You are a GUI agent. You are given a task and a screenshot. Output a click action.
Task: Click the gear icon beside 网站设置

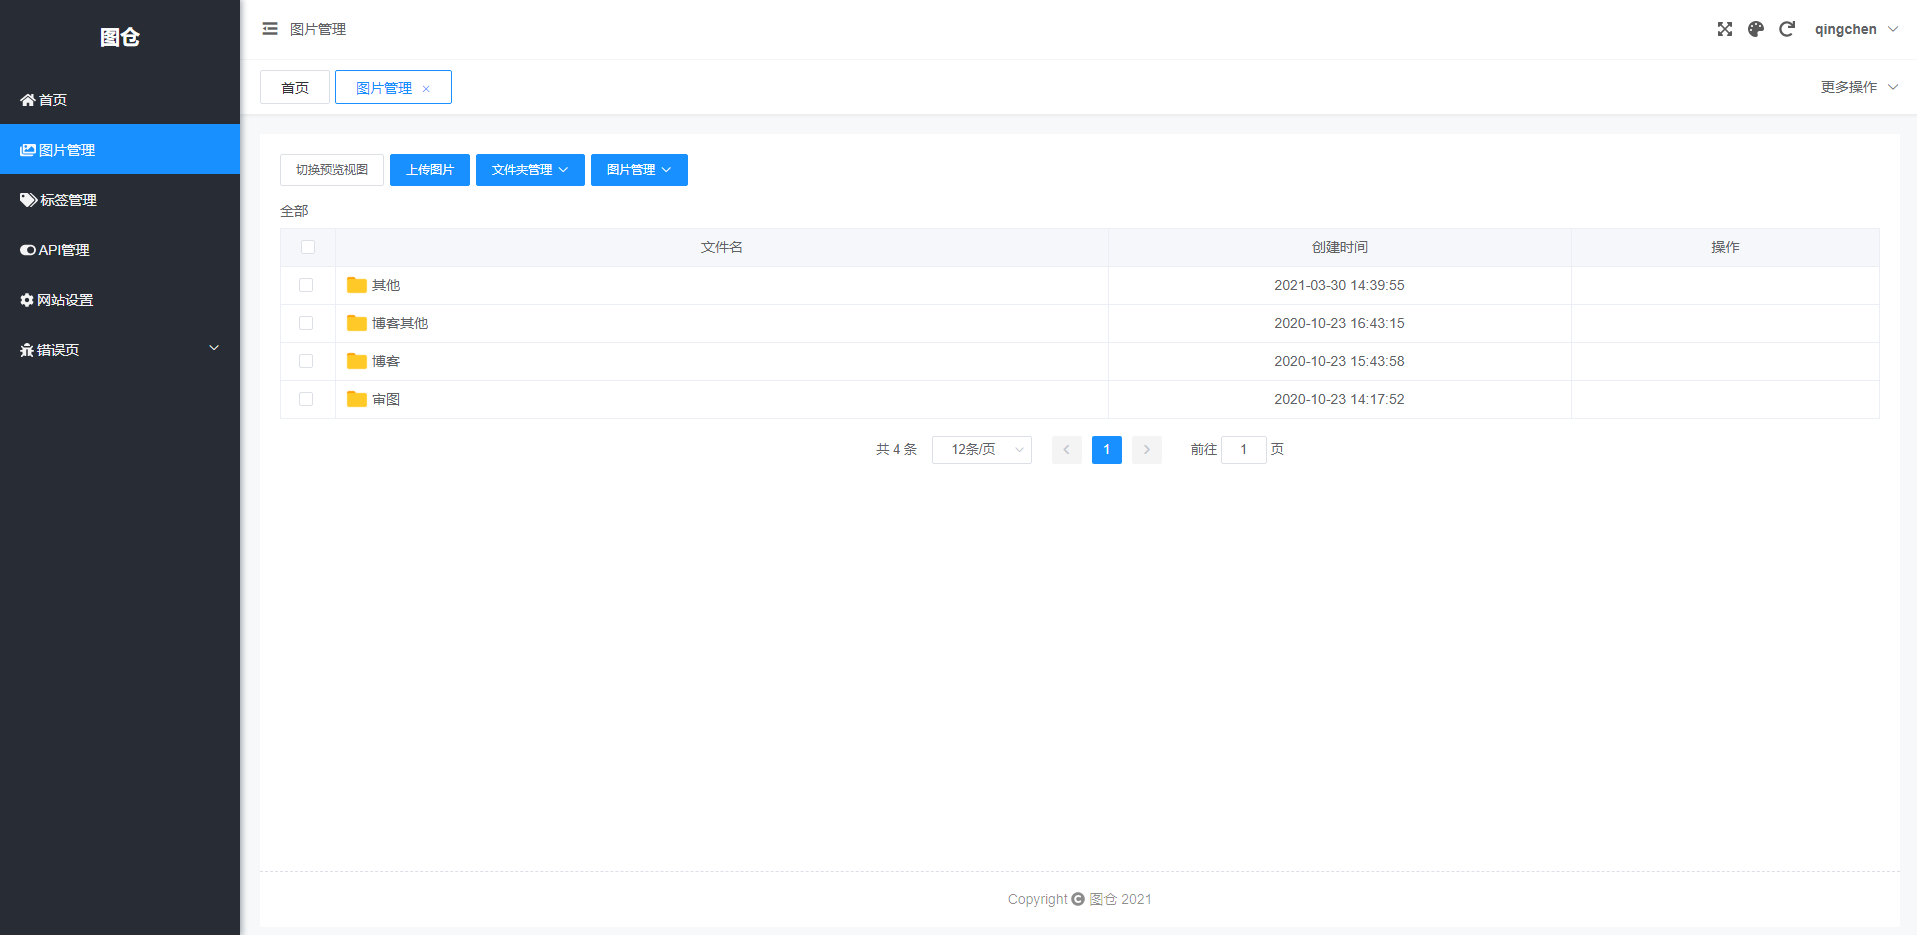(27, 300)
